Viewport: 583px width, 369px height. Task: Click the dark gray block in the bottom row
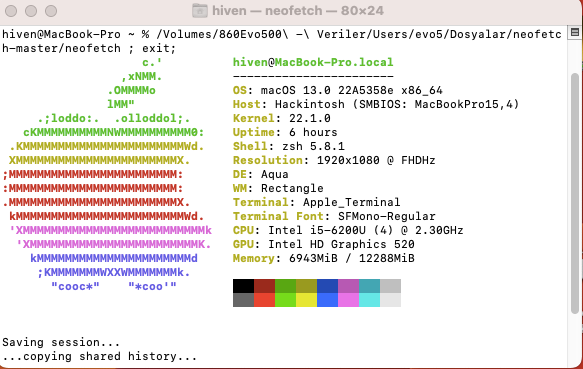pyautogui.click(x=244, y=300)
